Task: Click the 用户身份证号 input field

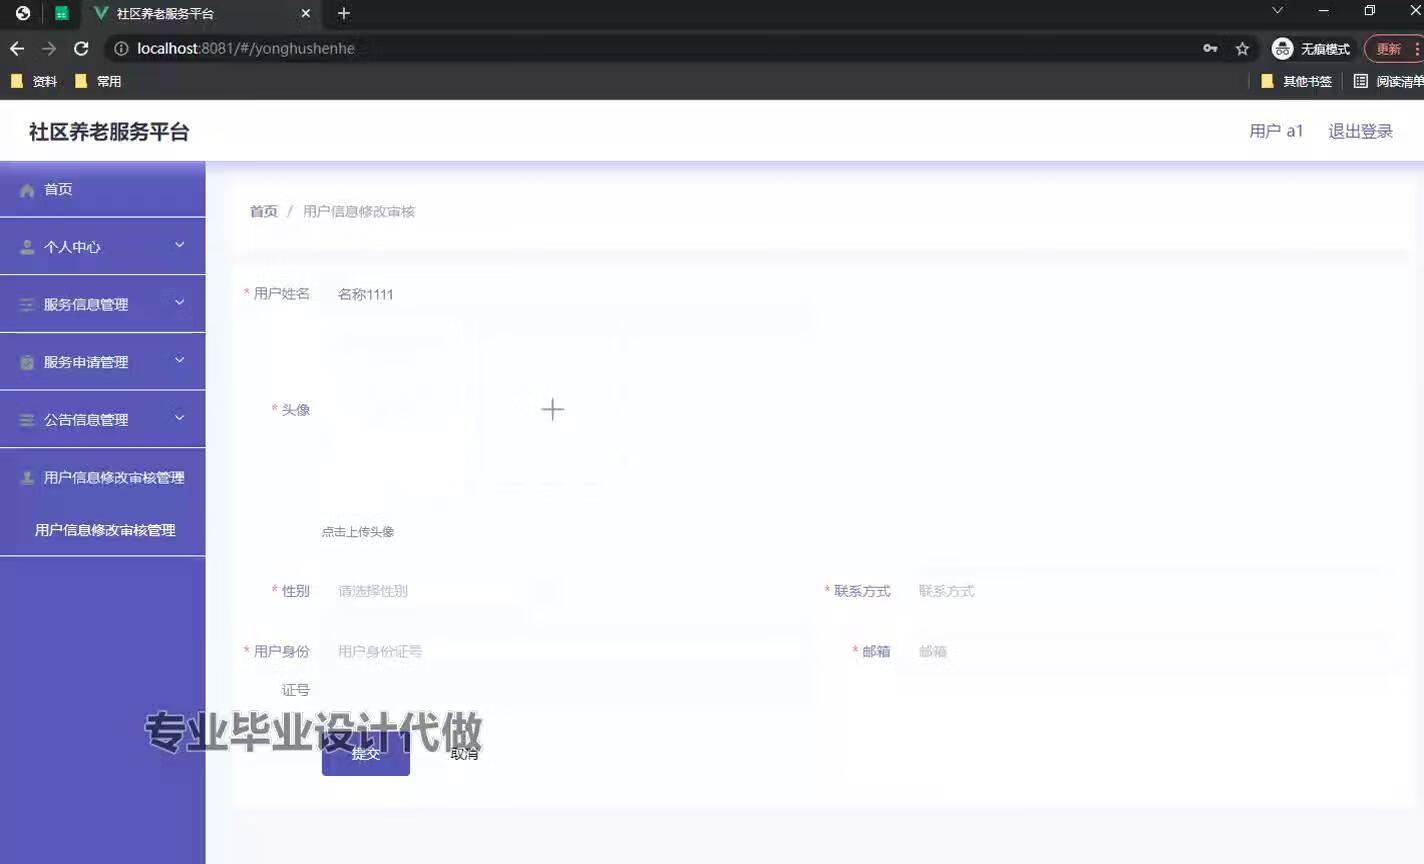Action: pyautogui.click(x=567, y=652)
